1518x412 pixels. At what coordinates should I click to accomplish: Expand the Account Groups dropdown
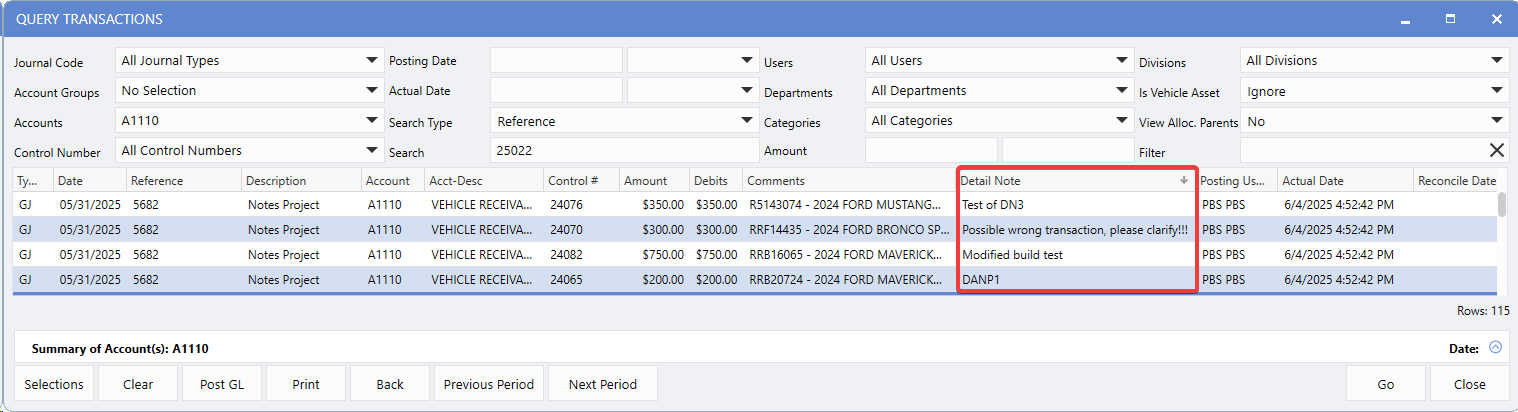click(248, 91)
